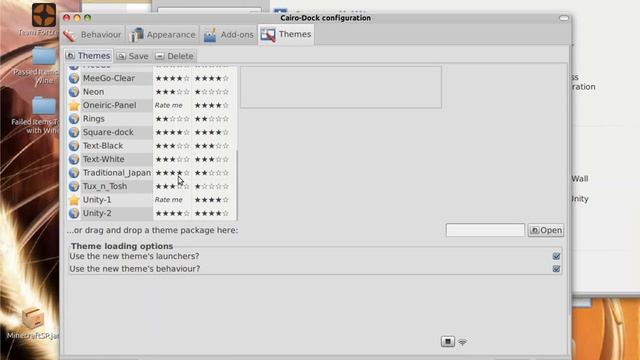The image size is (640, 360).
Task: Click the Behaviour tab screwdriver icon
Action: (70, 36)
